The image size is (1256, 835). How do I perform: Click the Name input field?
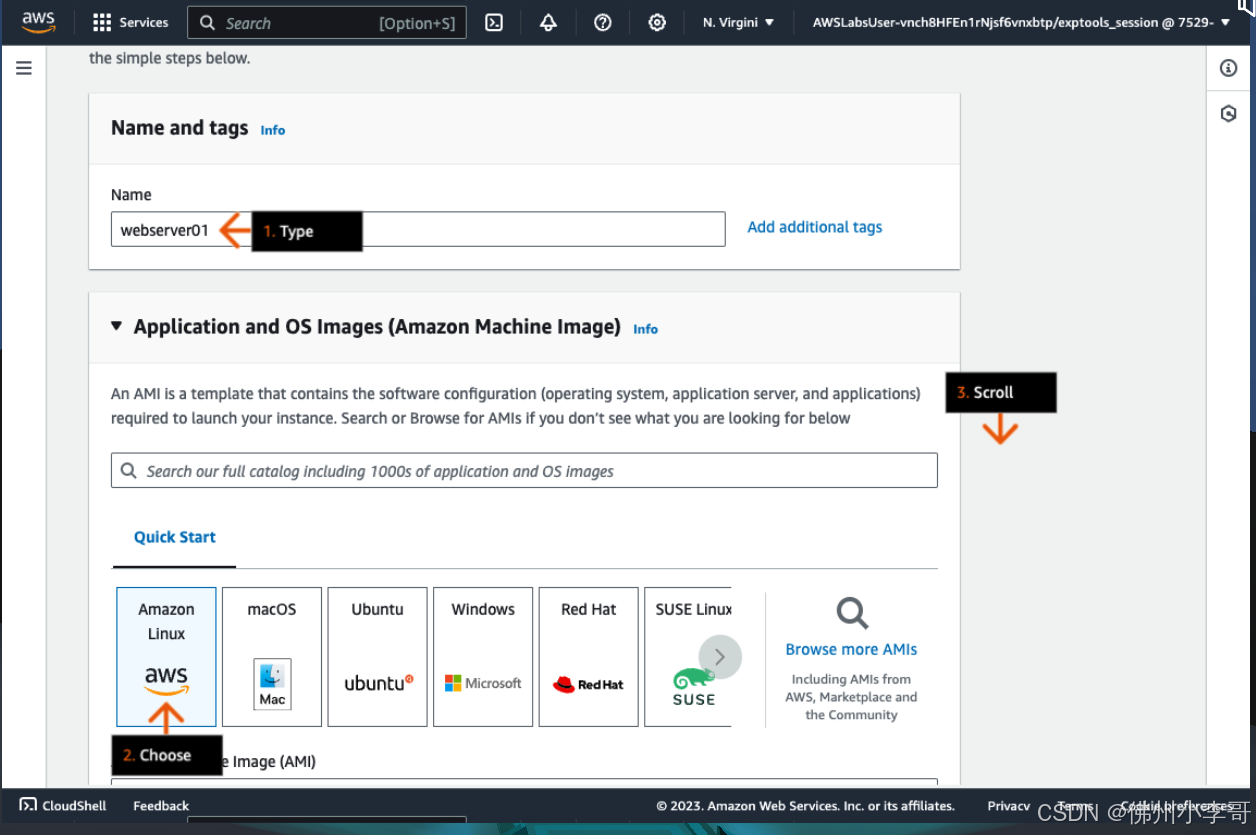(x=418, y=229)
